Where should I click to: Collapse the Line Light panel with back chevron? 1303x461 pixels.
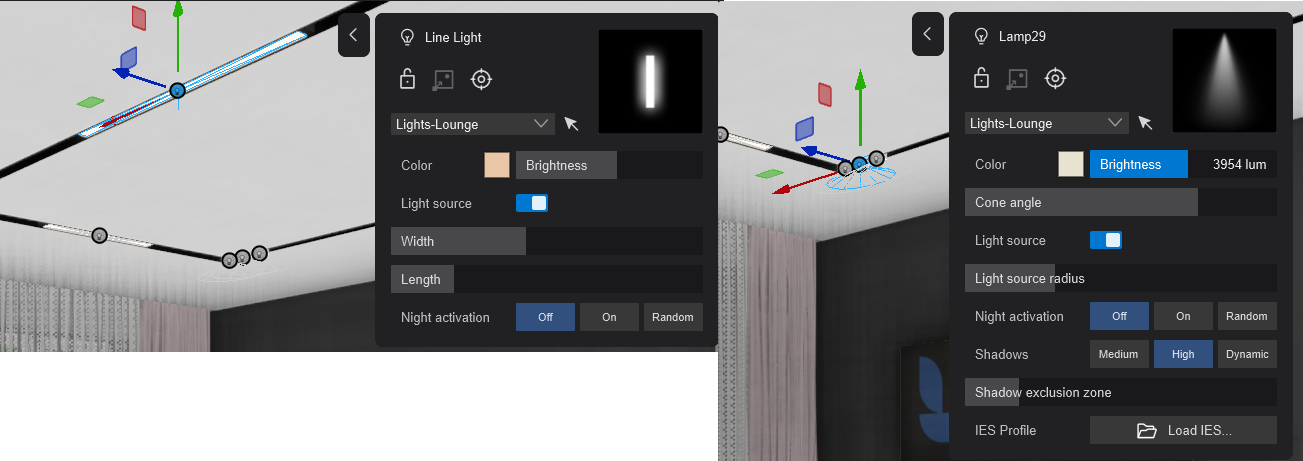(x=353, y=35)
